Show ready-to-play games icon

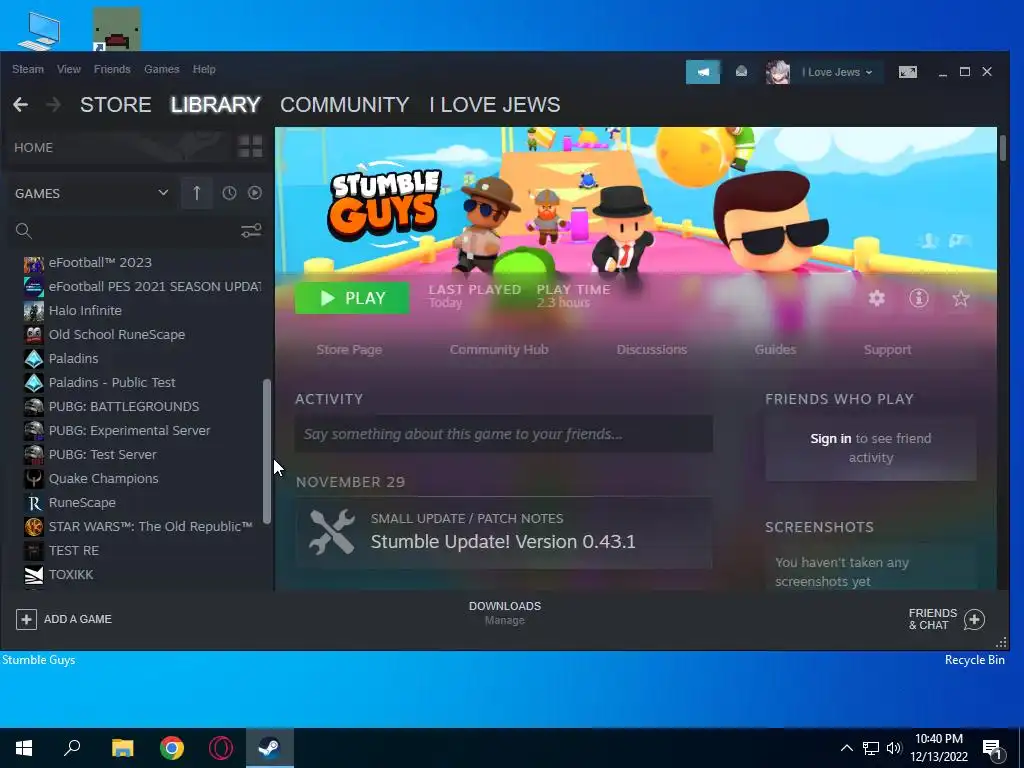coord(255,193)
